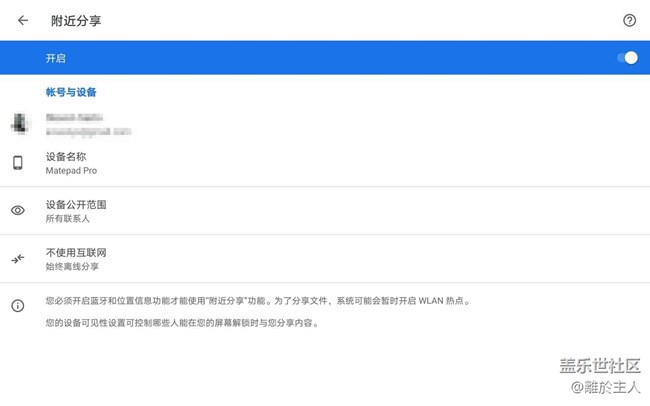Select the Matepad Pro device name value
This screenshot has height=406, width=650.
[72, 171]
